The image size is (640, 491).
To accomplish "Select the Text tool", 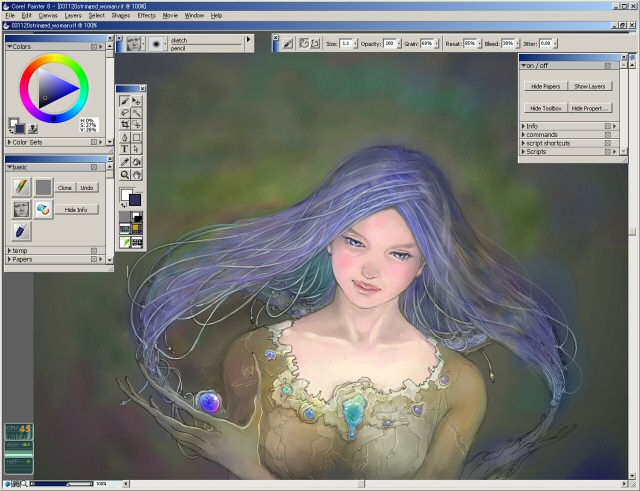I will (x=125, y=149).
